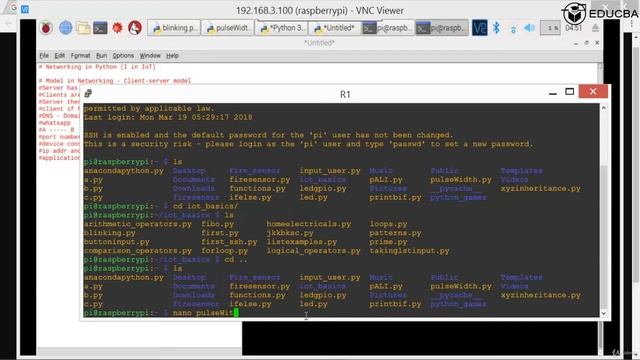Click the PuTTY icon in R1 title bar
Screen dimensions: 640x360
click(x=88, y=94)
